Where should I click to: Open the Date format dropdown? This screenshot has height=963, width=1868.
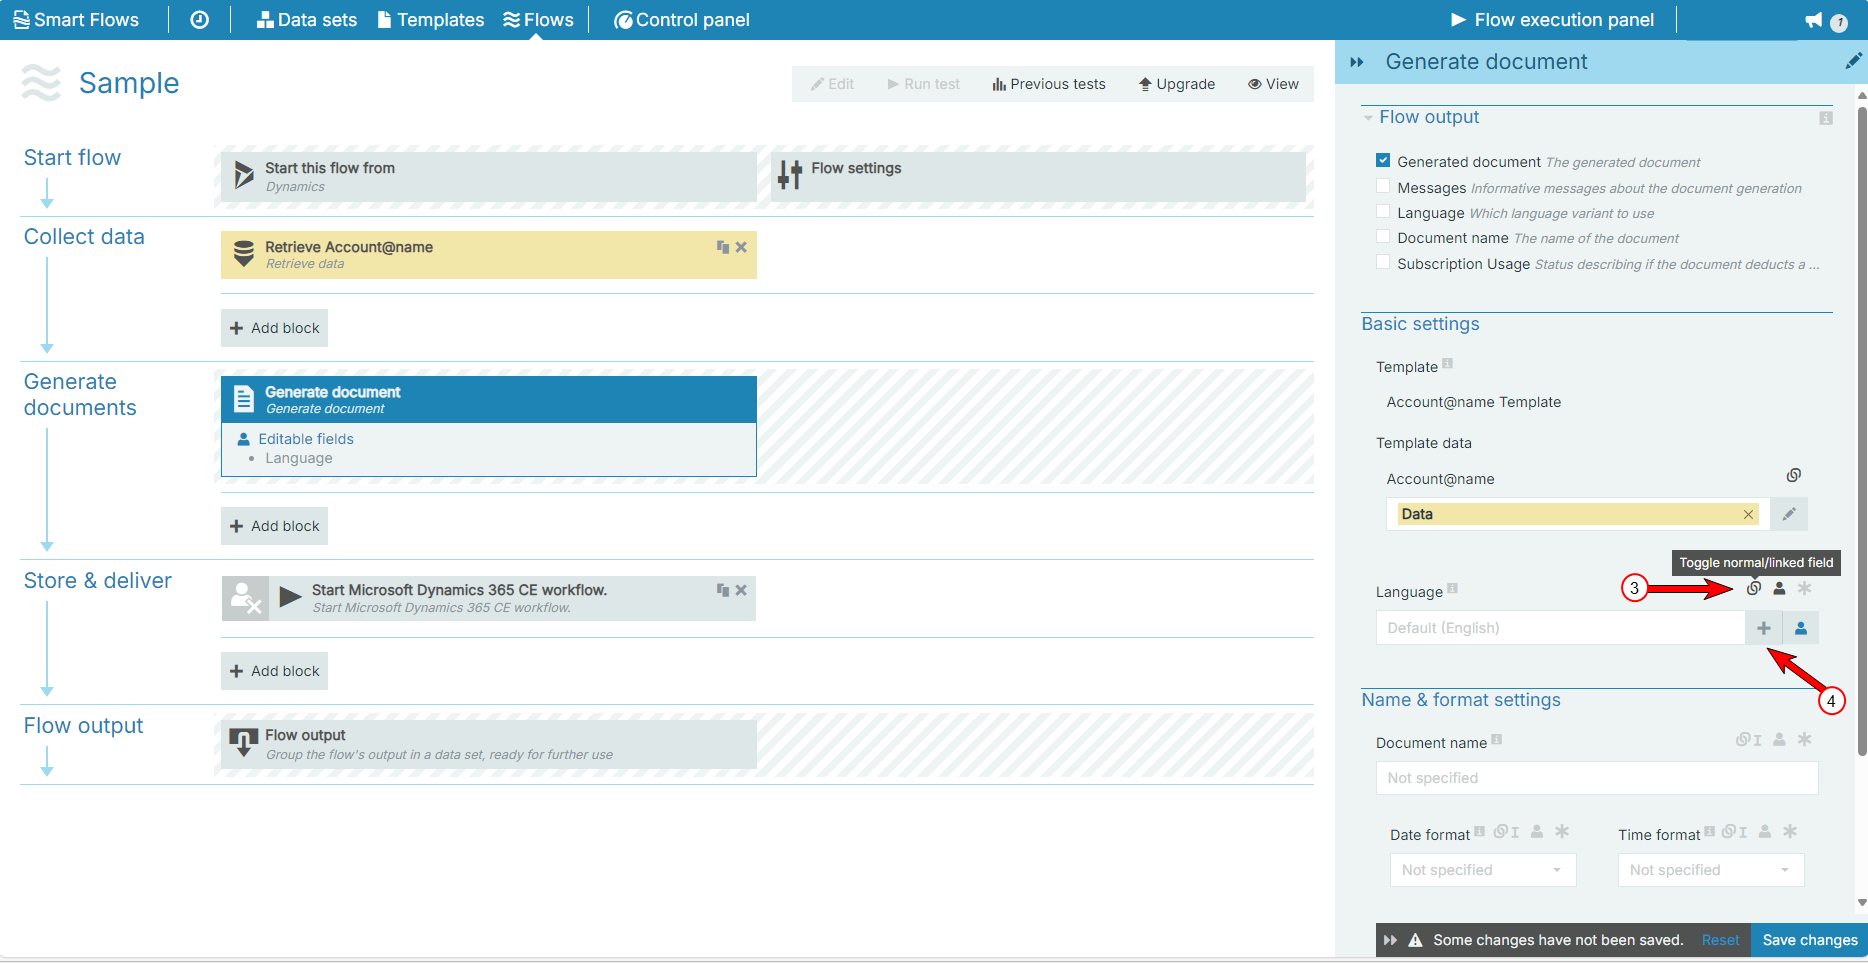click(1483, 870)
